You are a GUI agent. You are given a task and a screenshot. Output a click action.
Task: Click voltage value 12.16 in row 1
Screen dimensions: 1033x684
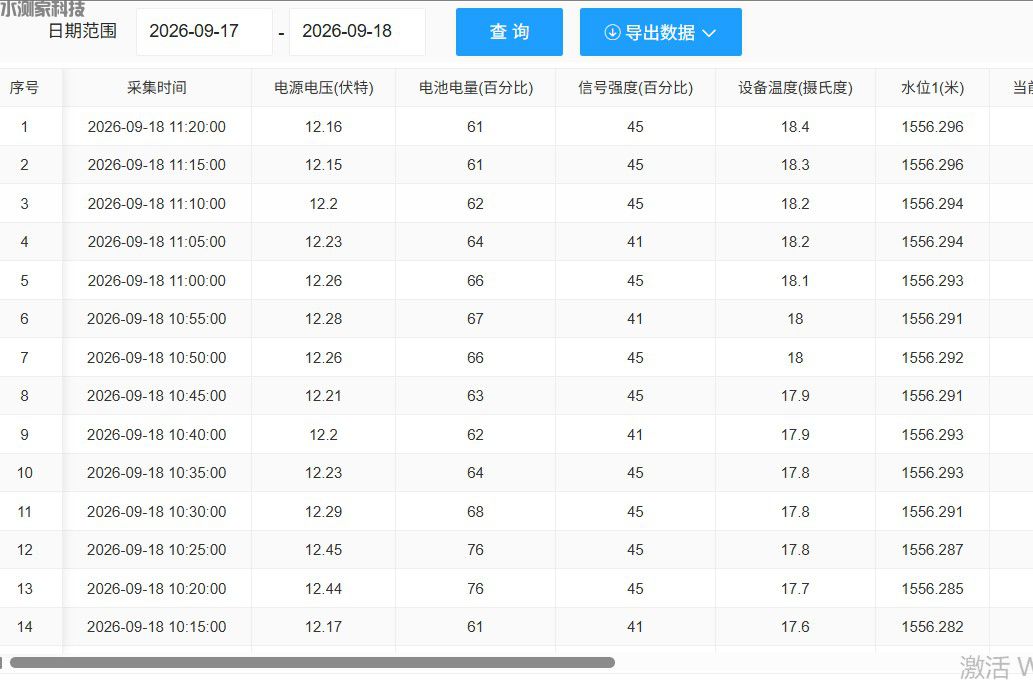[323, 127]
